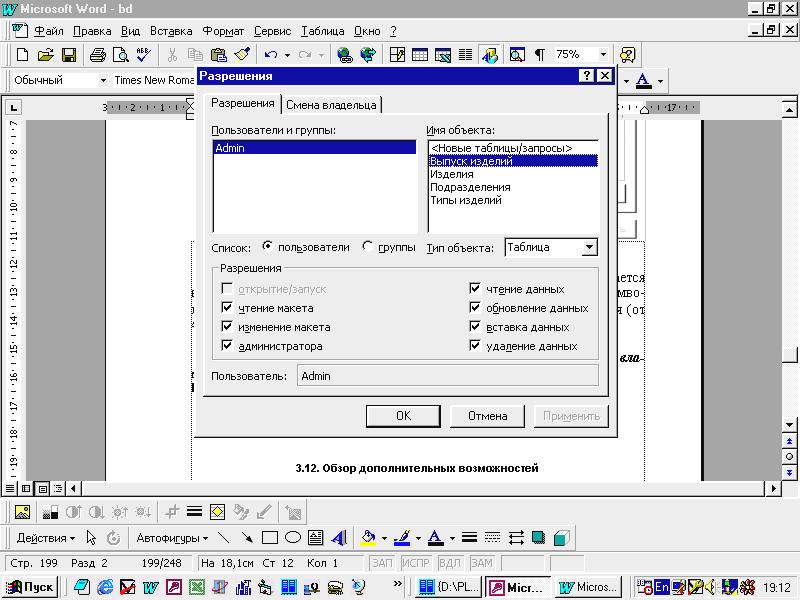Expand the line color arrow on drawing toolbar

418,538
